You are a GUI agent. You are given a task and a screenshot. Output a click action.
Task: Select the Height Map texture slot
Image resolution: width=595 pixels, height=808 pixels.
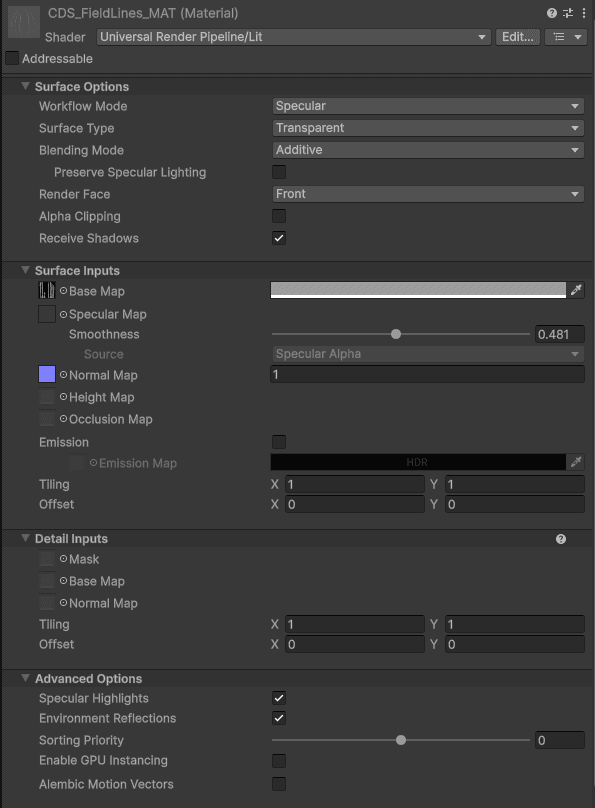tap(47, 397)
